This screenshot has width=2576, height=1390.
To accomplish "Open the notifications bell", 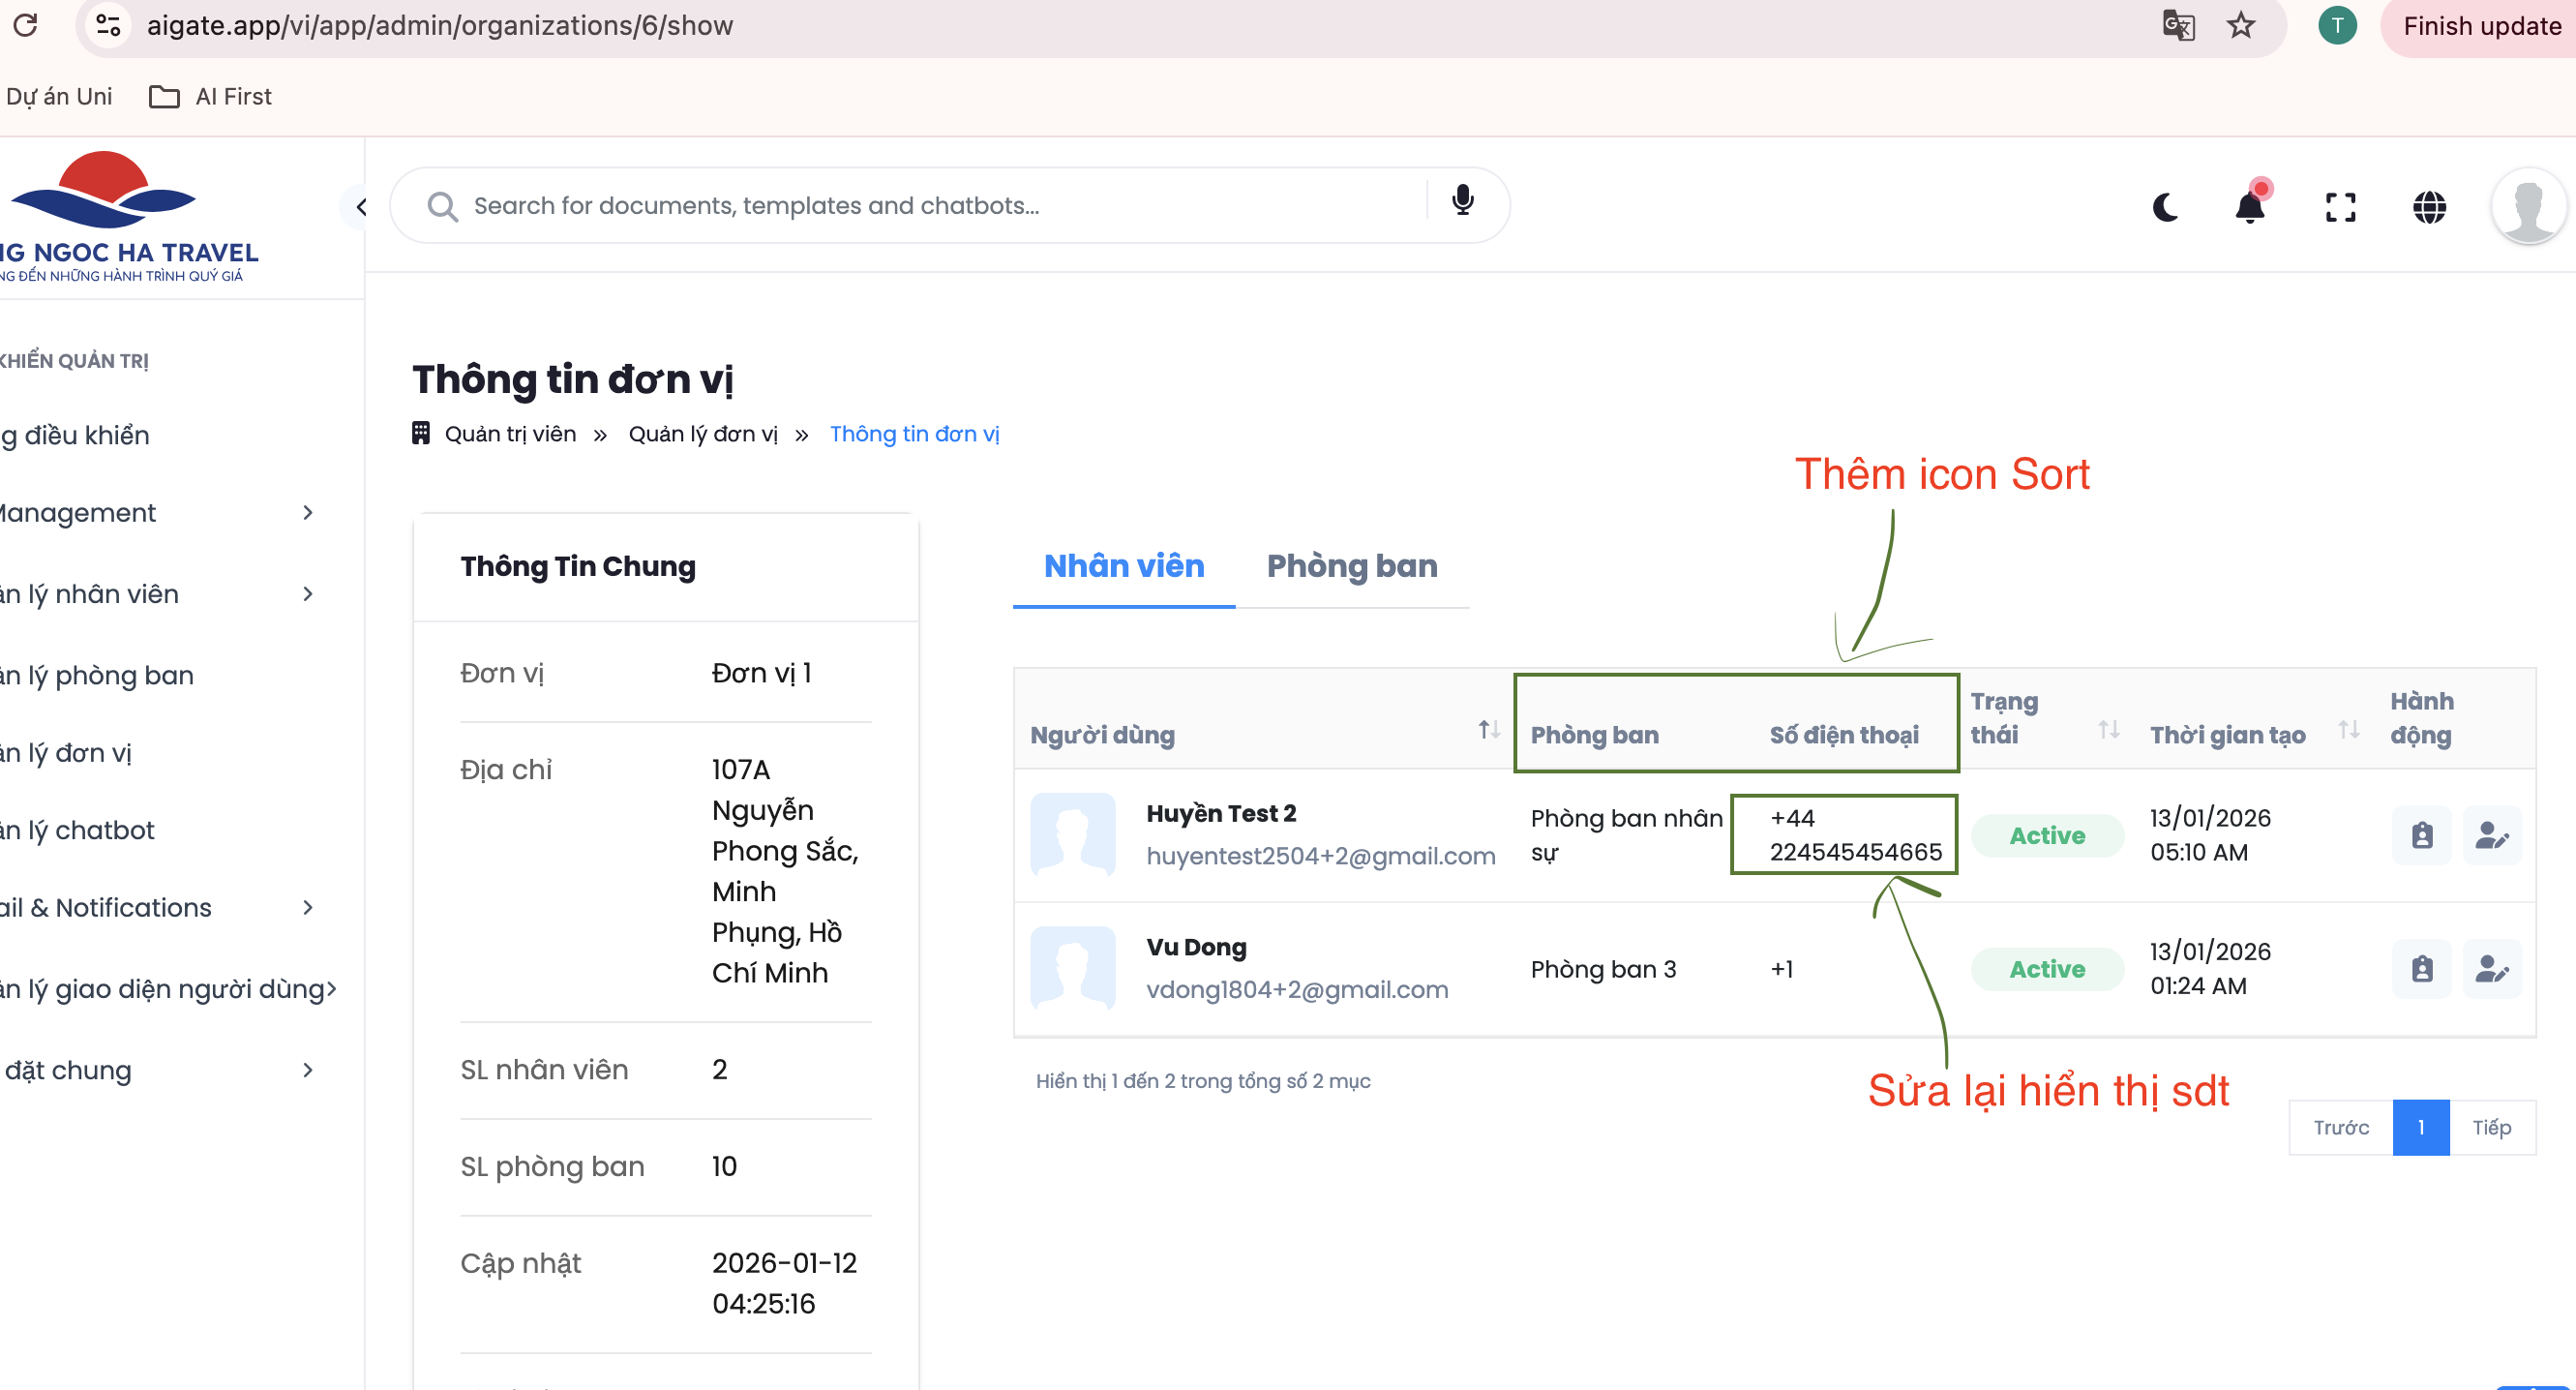I will [x=2250, y=207].
